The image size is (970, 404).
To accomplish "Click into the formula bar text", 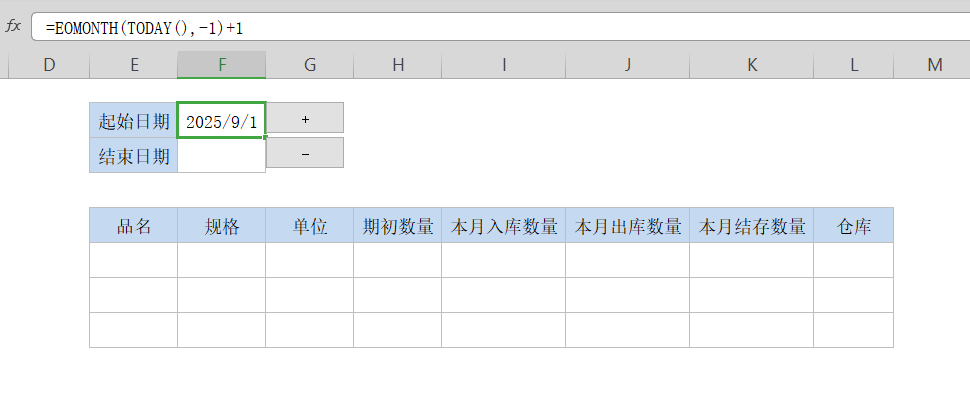I will pos(144,28).
